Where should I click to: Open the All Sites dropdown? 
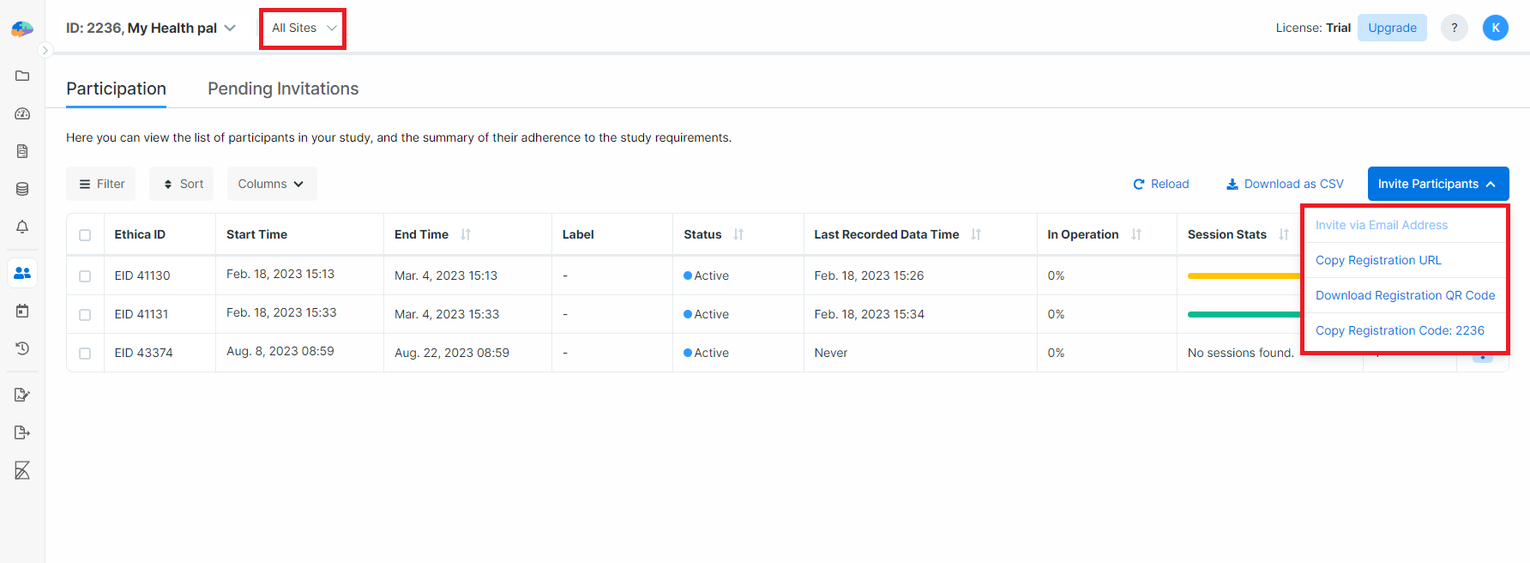pyautogui.click(x=304, y=28)
